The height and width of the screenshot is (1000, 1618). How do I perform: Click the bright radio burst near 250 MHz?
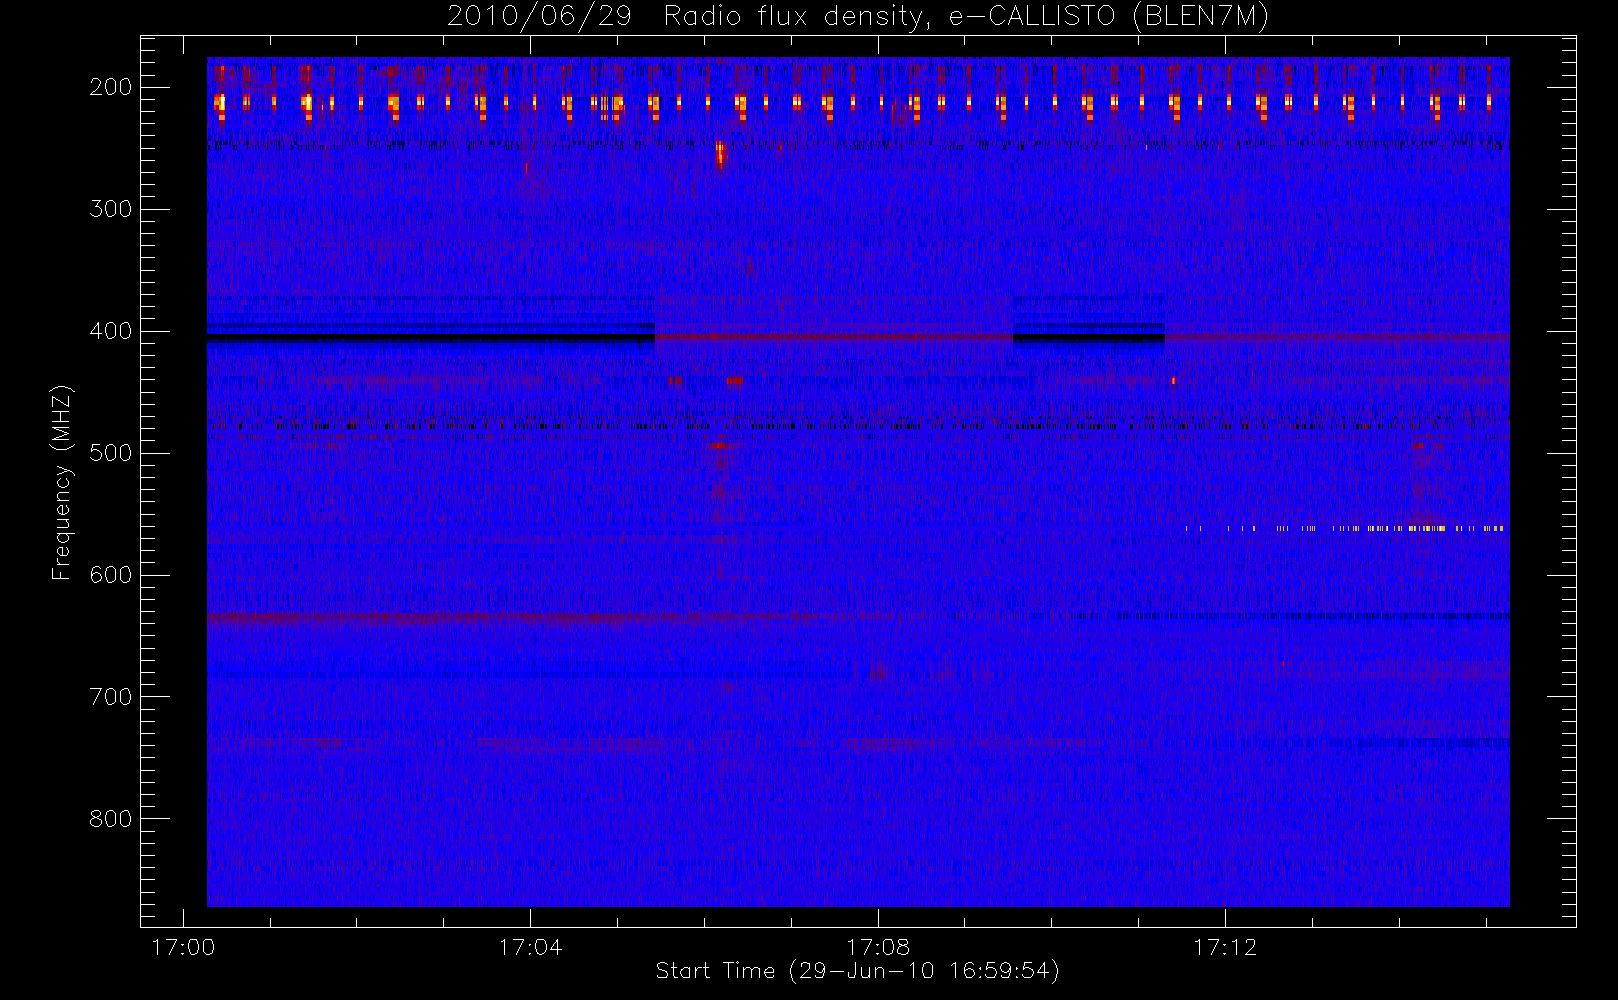(720, 154)
